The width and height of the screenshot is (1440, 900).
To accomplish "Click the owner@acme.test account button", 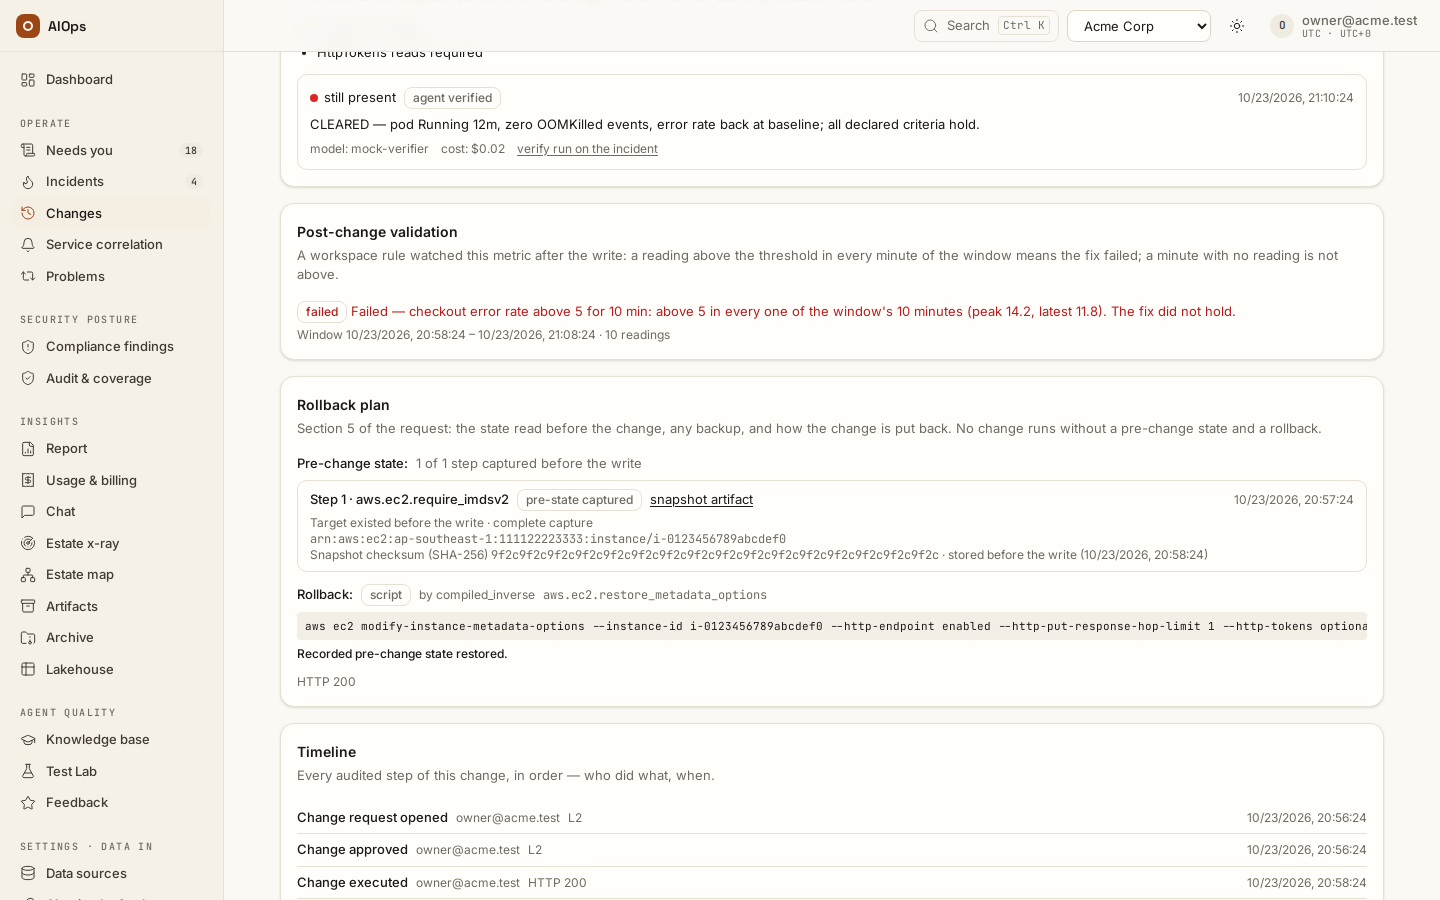I will [1344, 26].
